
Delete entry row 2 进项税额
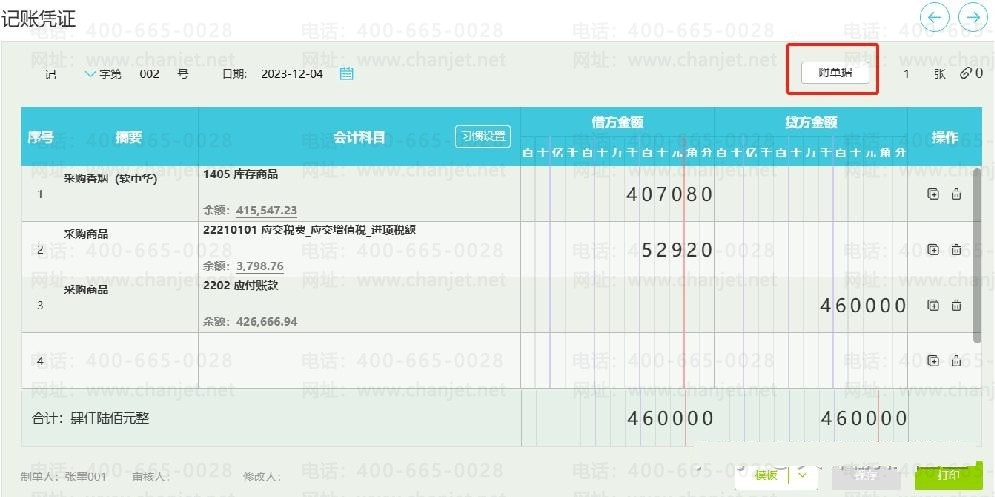(x=956, y=249)
